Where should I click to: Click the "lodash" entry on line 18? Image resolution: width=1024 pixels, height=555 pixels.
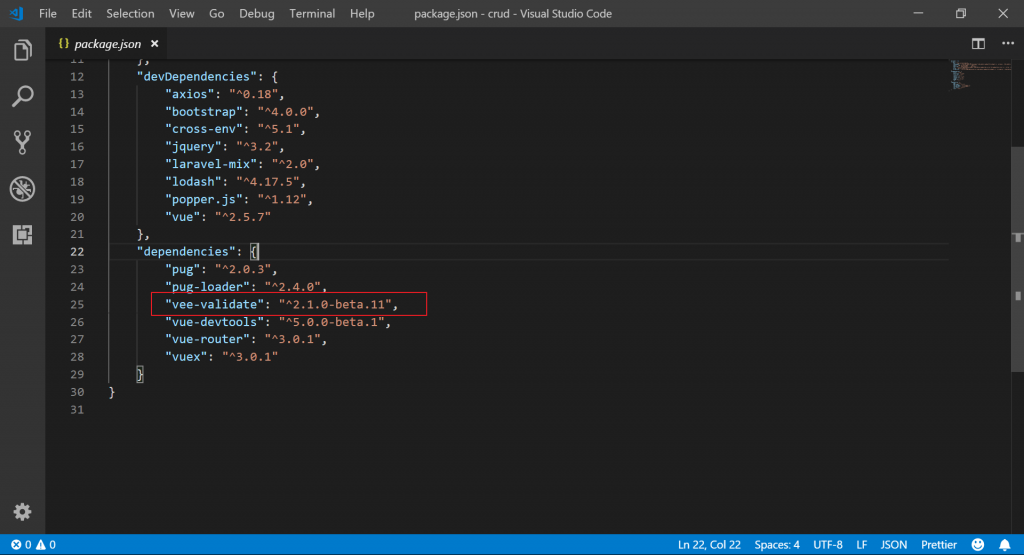click(235, 182)
